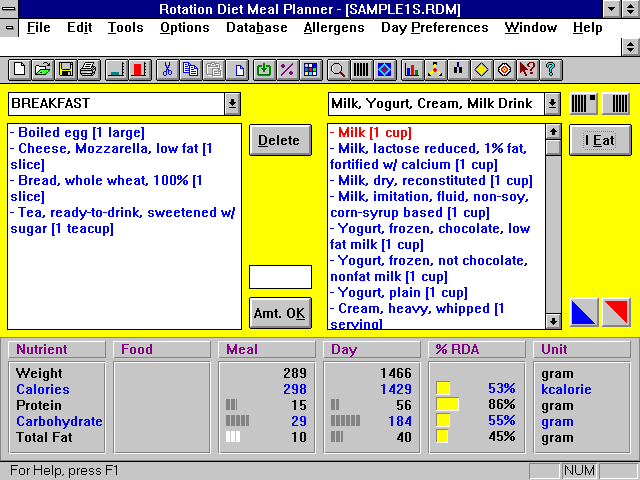The width and height of the screenshot is (640, 480).
Task: Click the scissors Cut icon
Action: pos(167,70)
